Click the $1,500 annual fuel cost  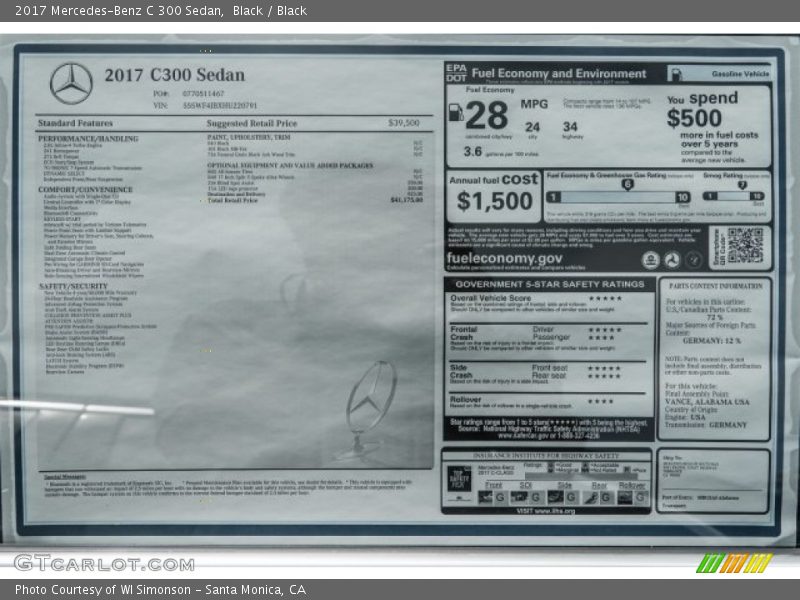coord(494,201)
